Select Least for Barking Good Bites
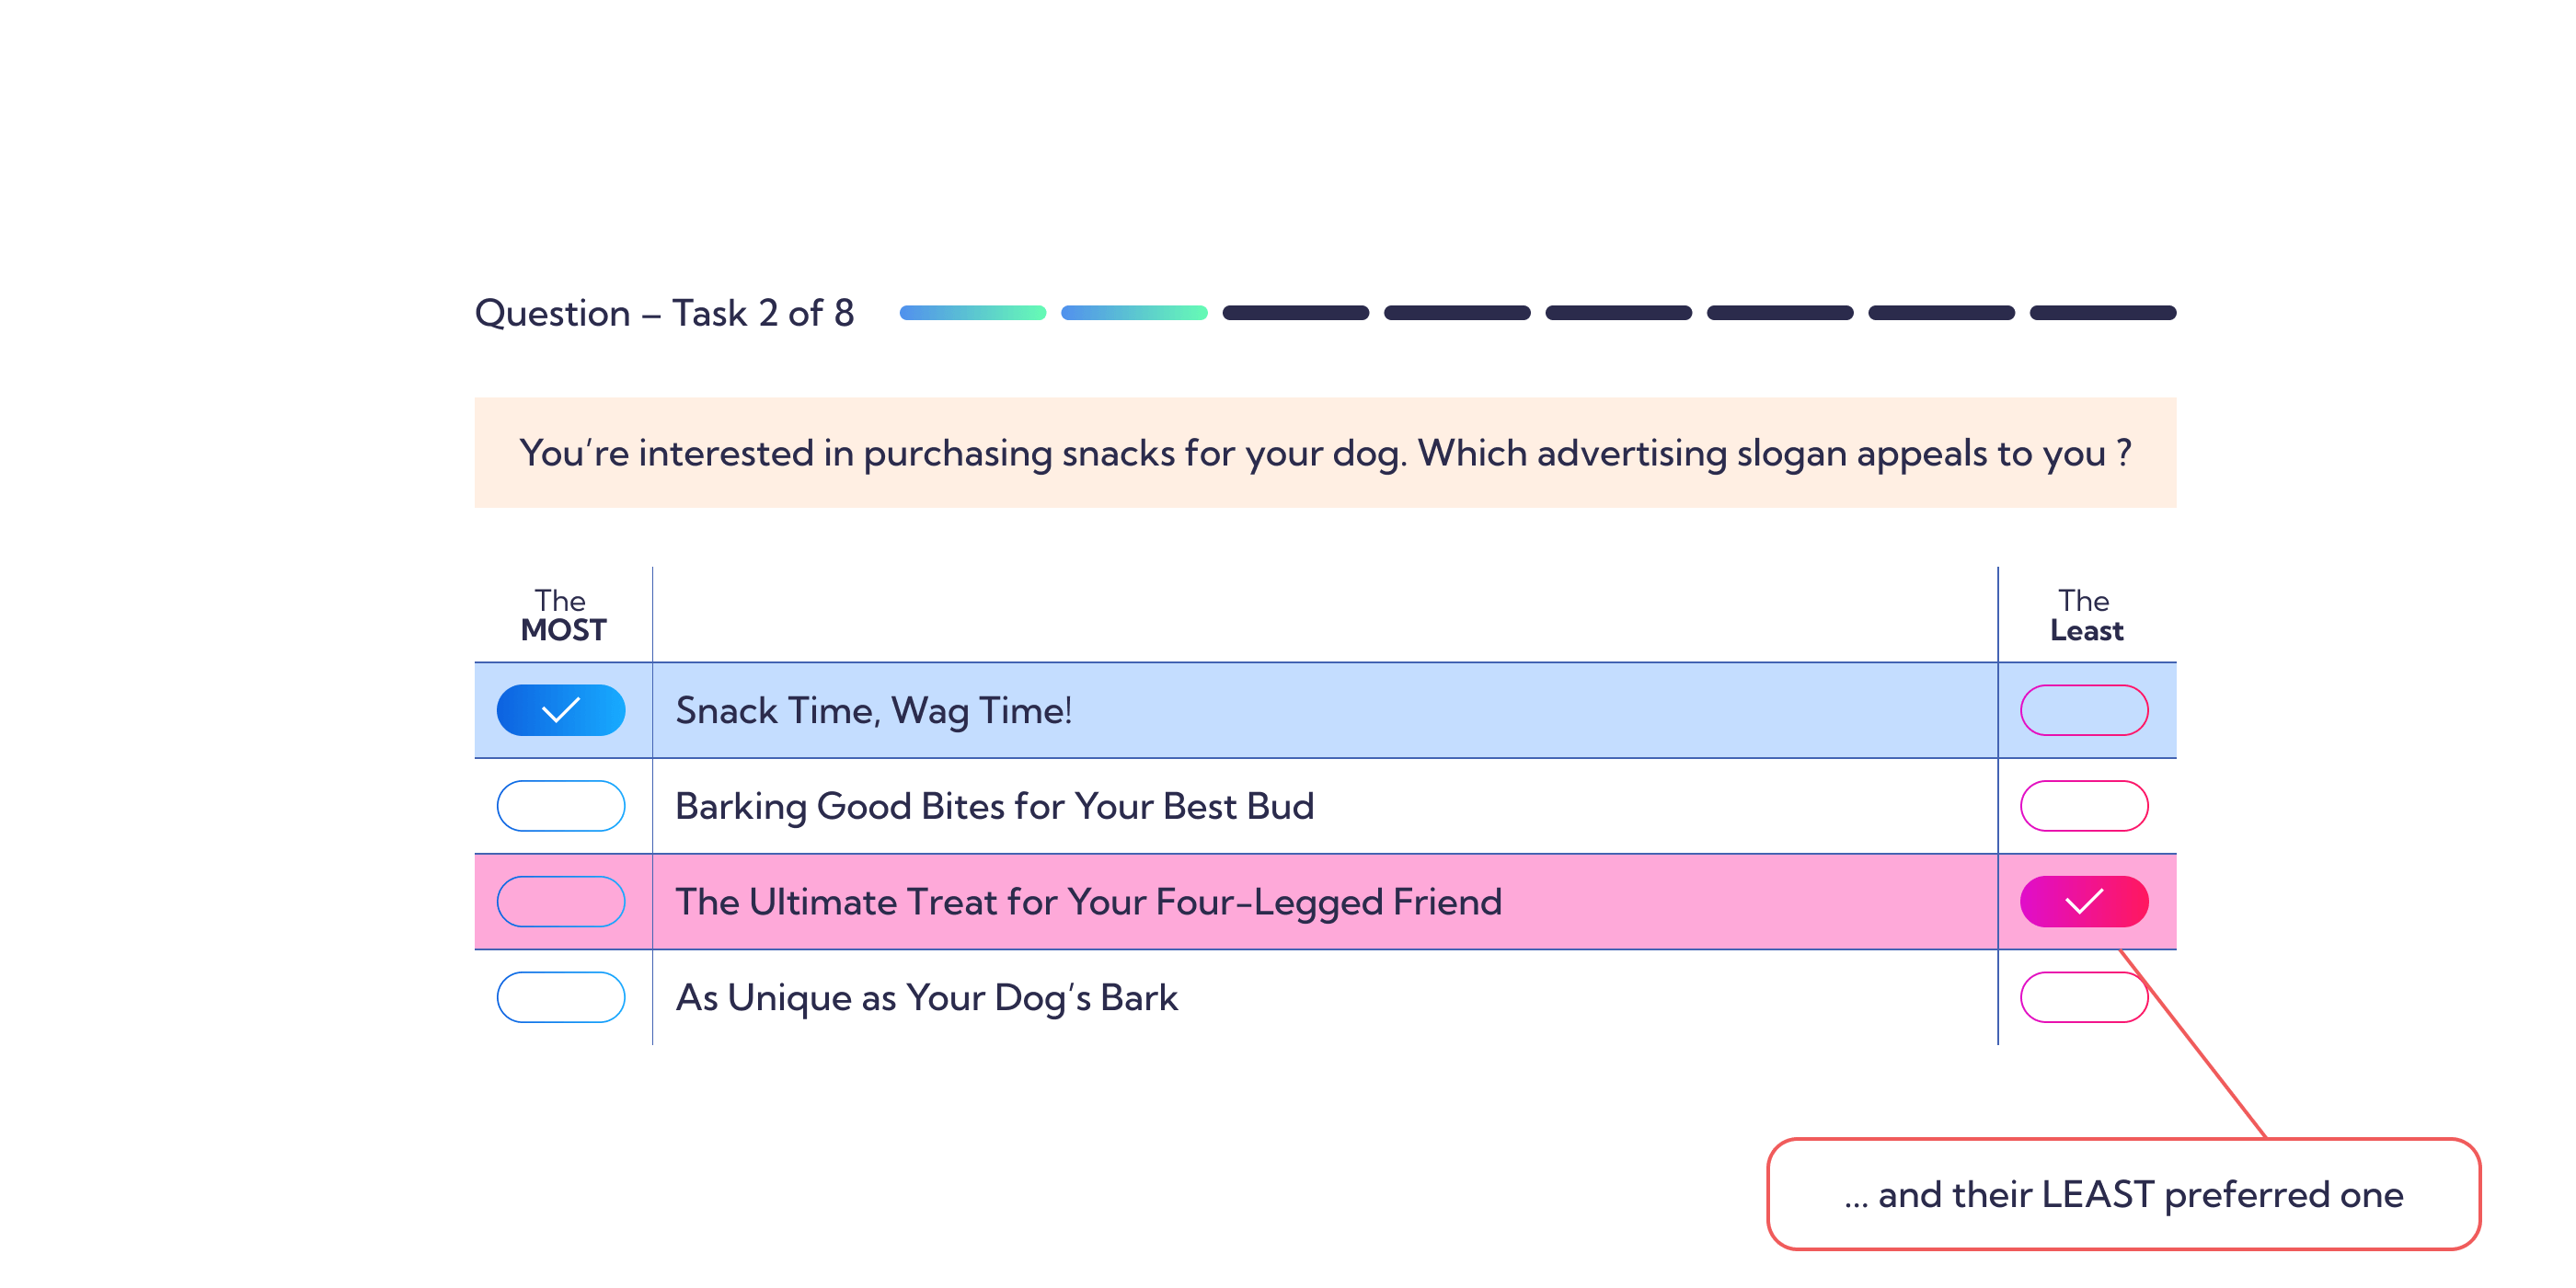The image size is (2576, 1288). click(2084, 806)
